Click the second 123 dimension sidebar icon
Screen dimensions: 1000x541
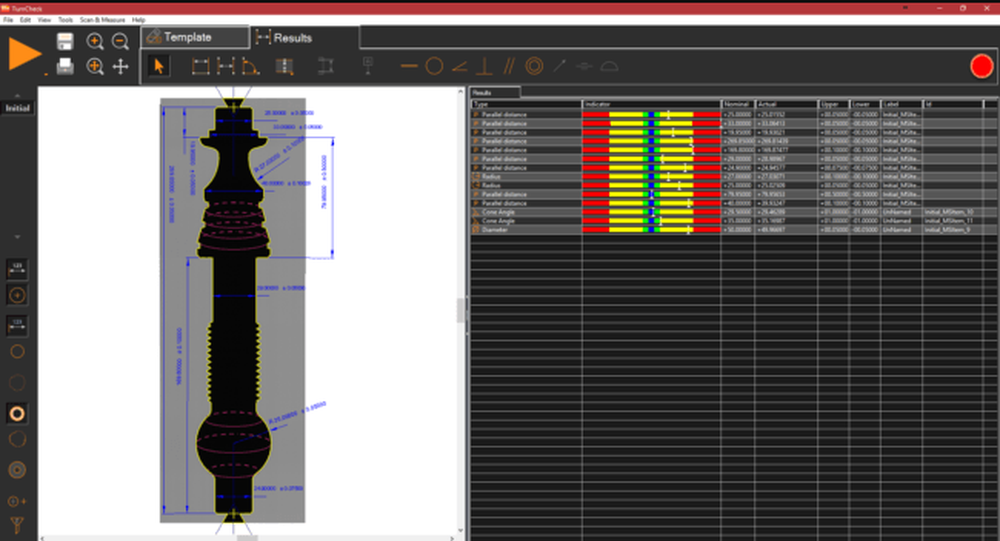tap(17, 325)
